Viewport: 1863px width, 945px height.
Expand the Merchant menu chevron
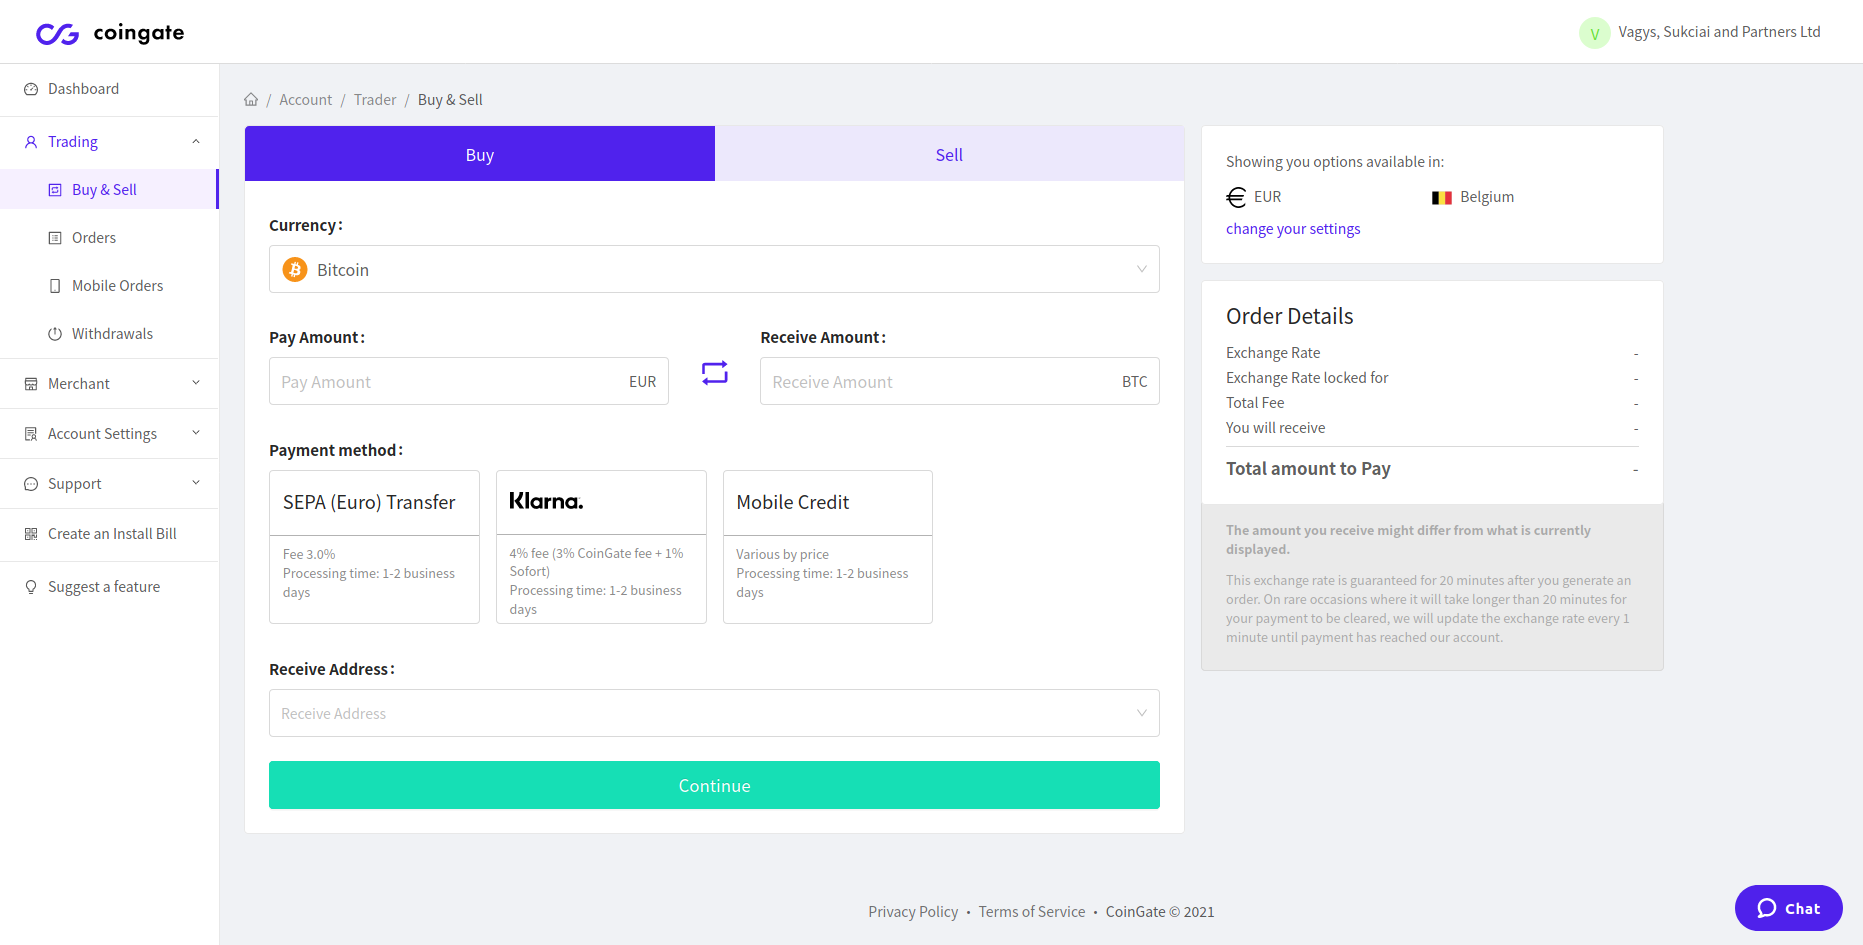tap(196, 383)
